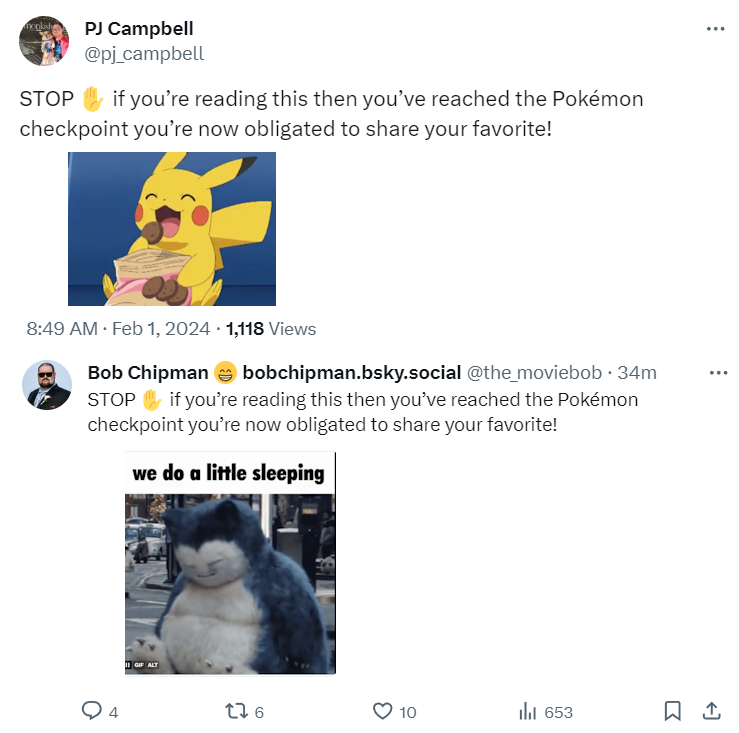This screenshot has height=733, width=739.
Task: View analytics showing 653 views
Action: pos(528,711)
